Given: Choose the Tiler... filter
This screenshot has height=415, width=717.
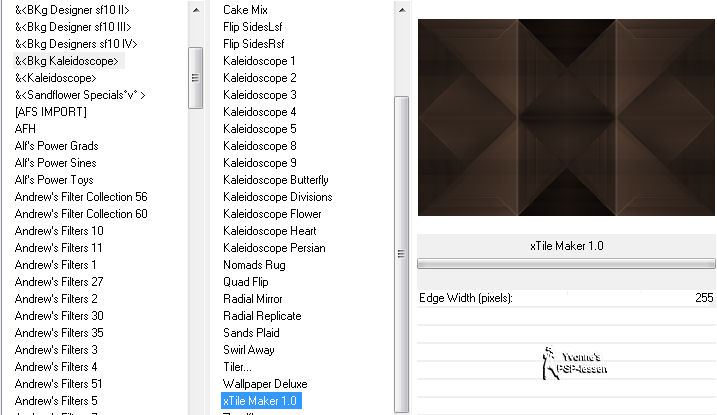Looking at the screenshot, I should point(237,367).
